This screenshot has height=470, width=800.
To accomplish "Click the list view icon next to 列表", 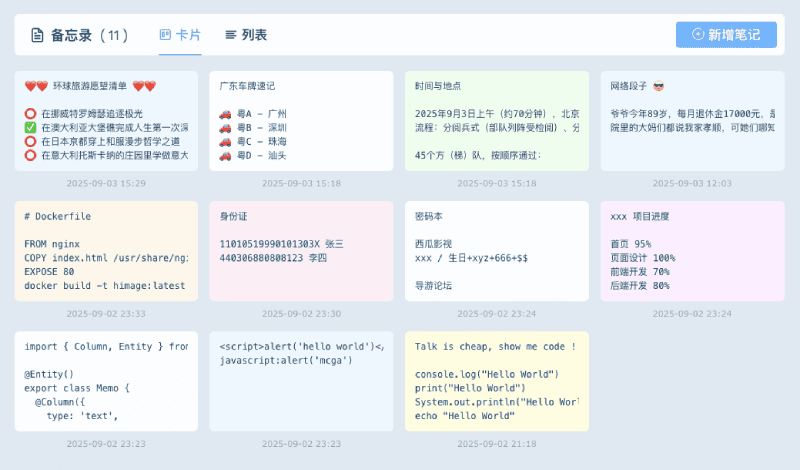I will pos(231,35).
